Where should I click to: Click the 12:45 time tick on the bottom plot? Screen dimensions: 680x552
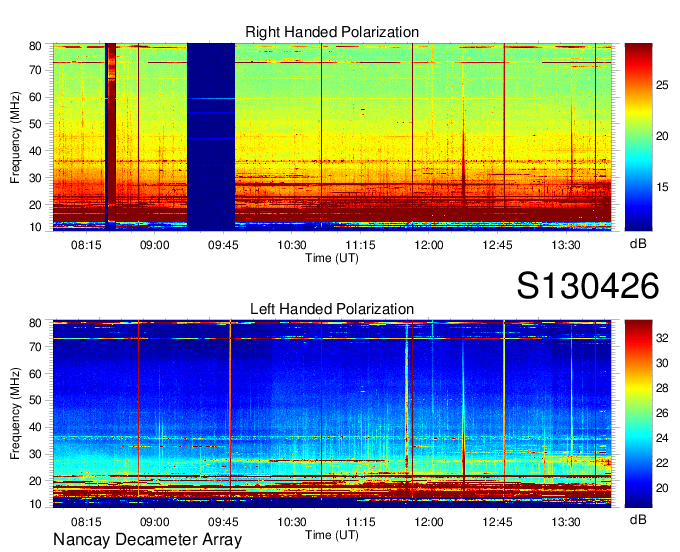click(x=497, y=522)
